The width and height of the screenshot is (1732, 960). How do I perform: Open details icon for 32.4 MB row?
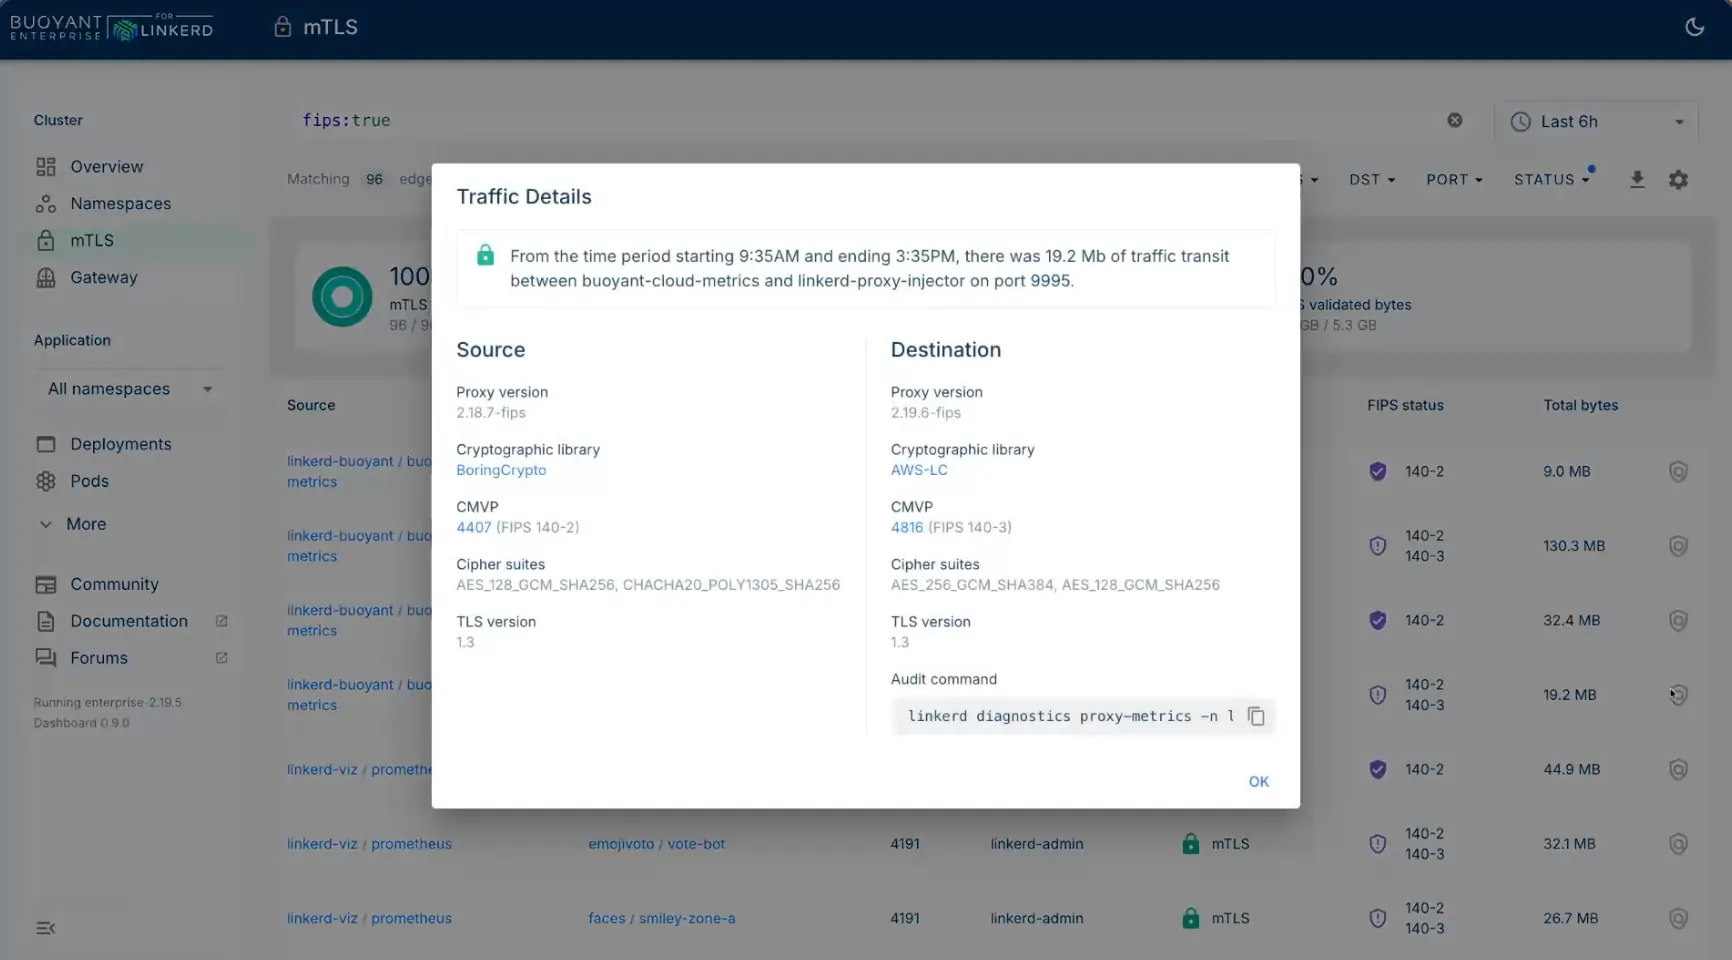coord(1678,620)
